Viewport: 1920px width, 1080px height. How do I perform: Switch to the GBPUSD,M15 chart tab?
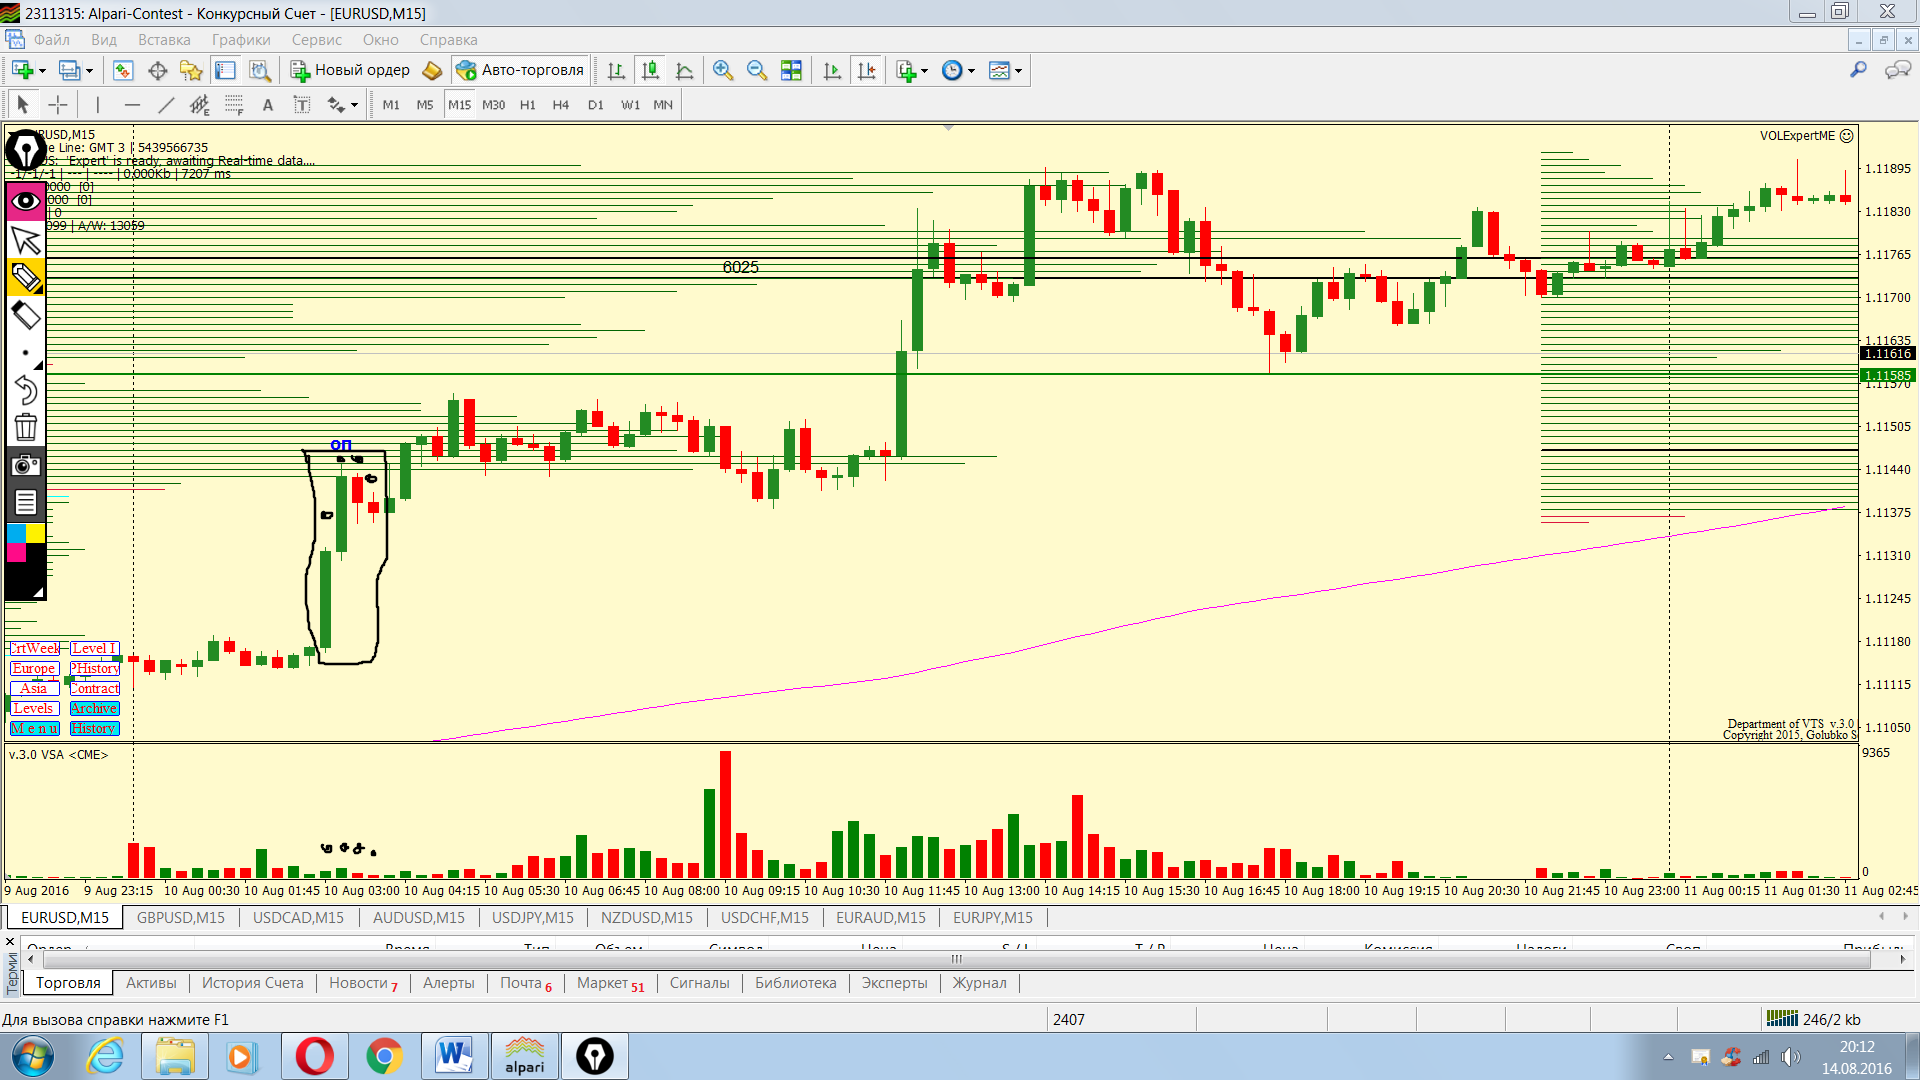181,917
